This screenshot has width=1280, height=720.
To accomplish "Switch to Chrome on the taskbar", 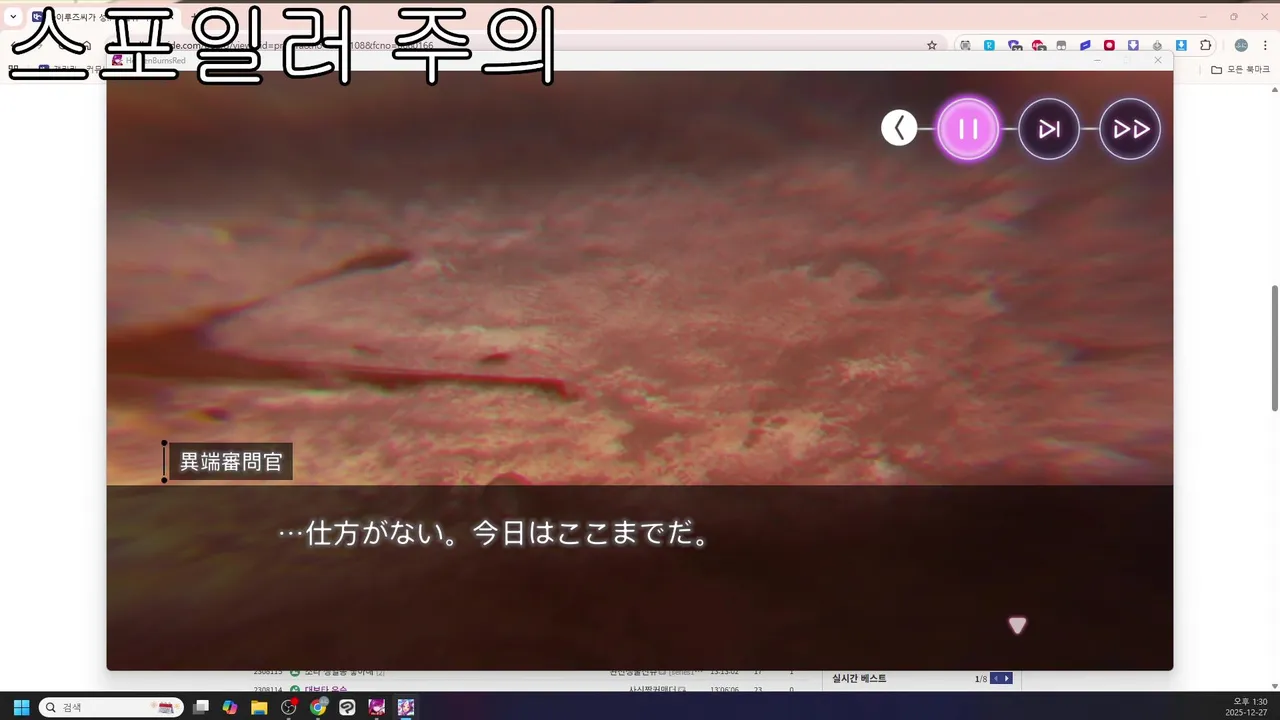I will pos(318,707).
